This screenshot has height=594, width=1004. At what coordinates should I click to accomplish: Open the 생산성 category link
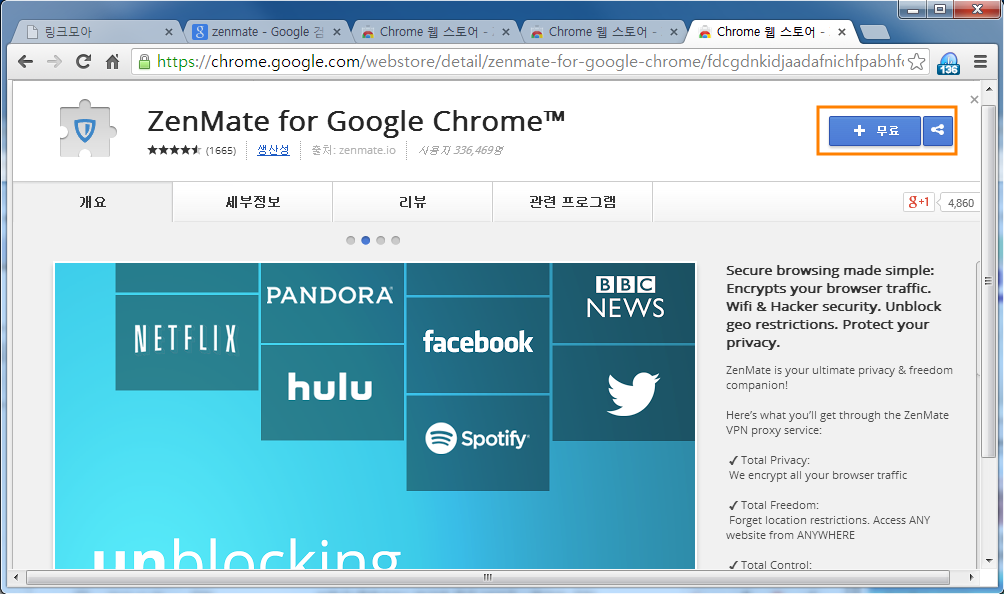[x=273, y=150]
